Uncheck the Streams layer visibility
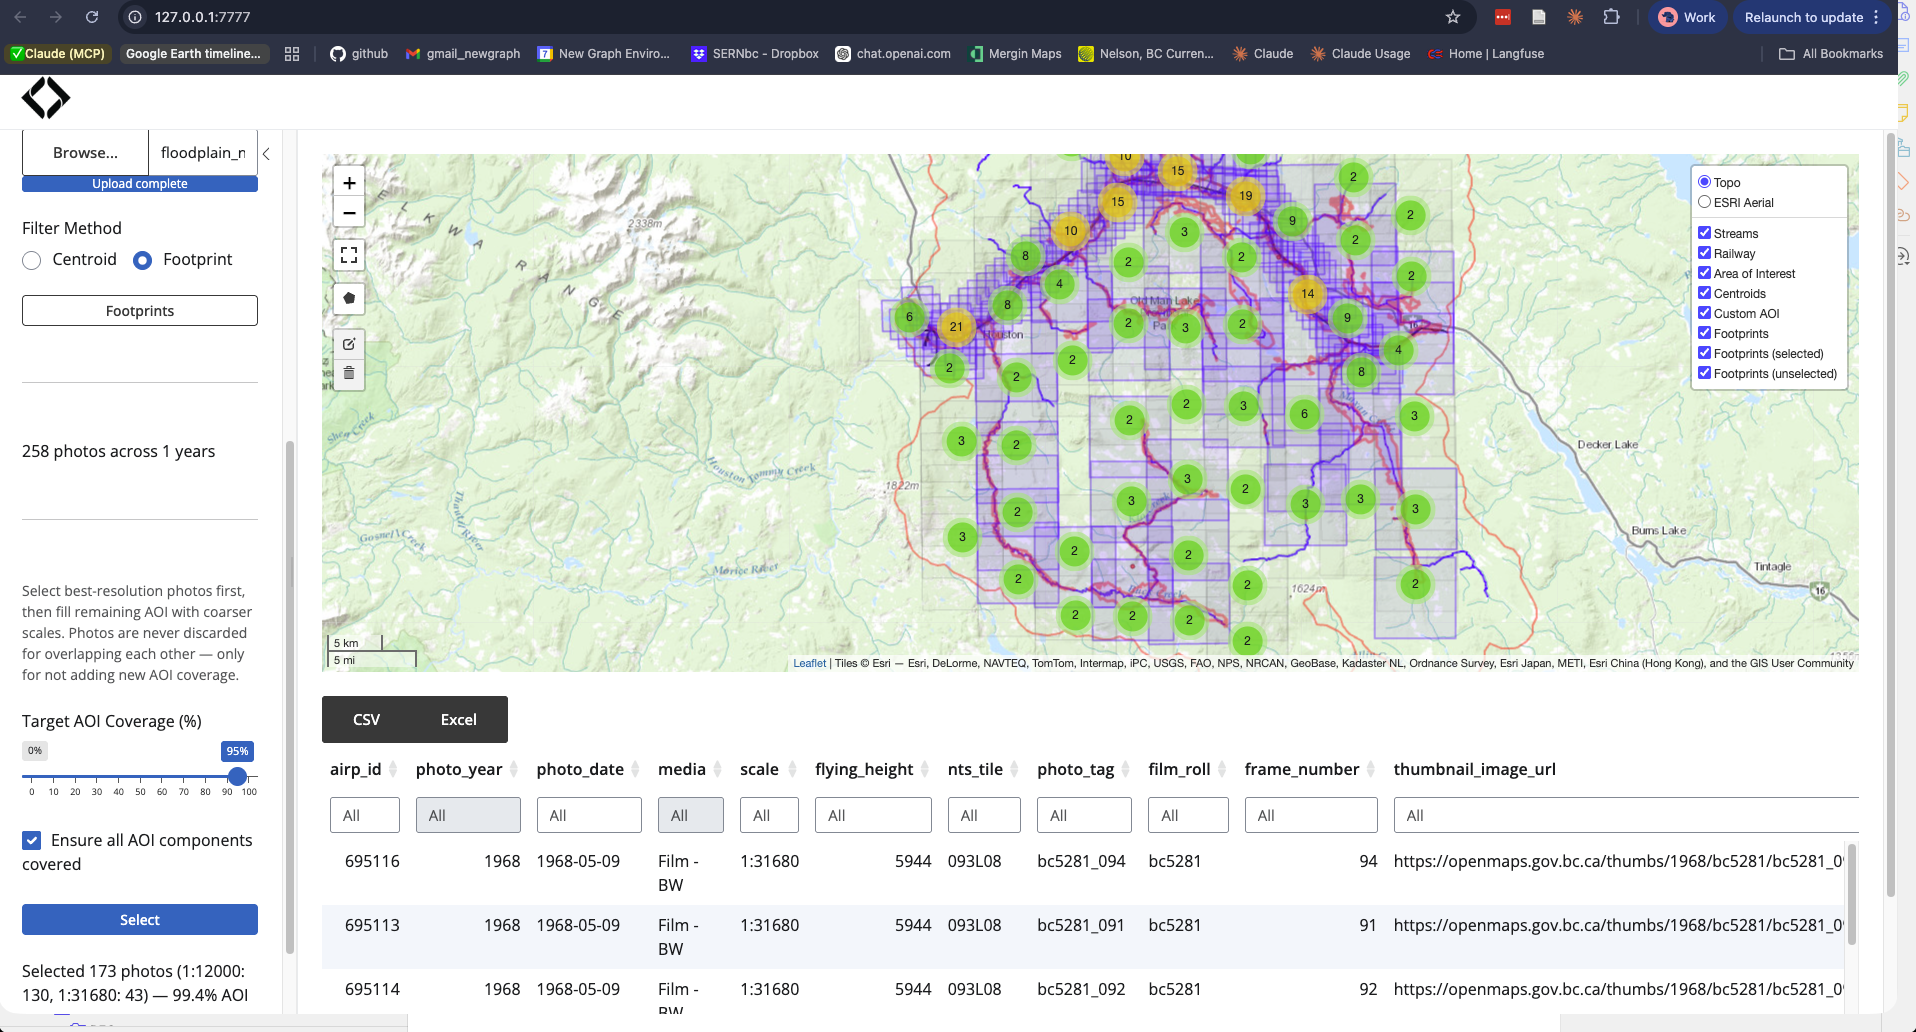 1705,232
